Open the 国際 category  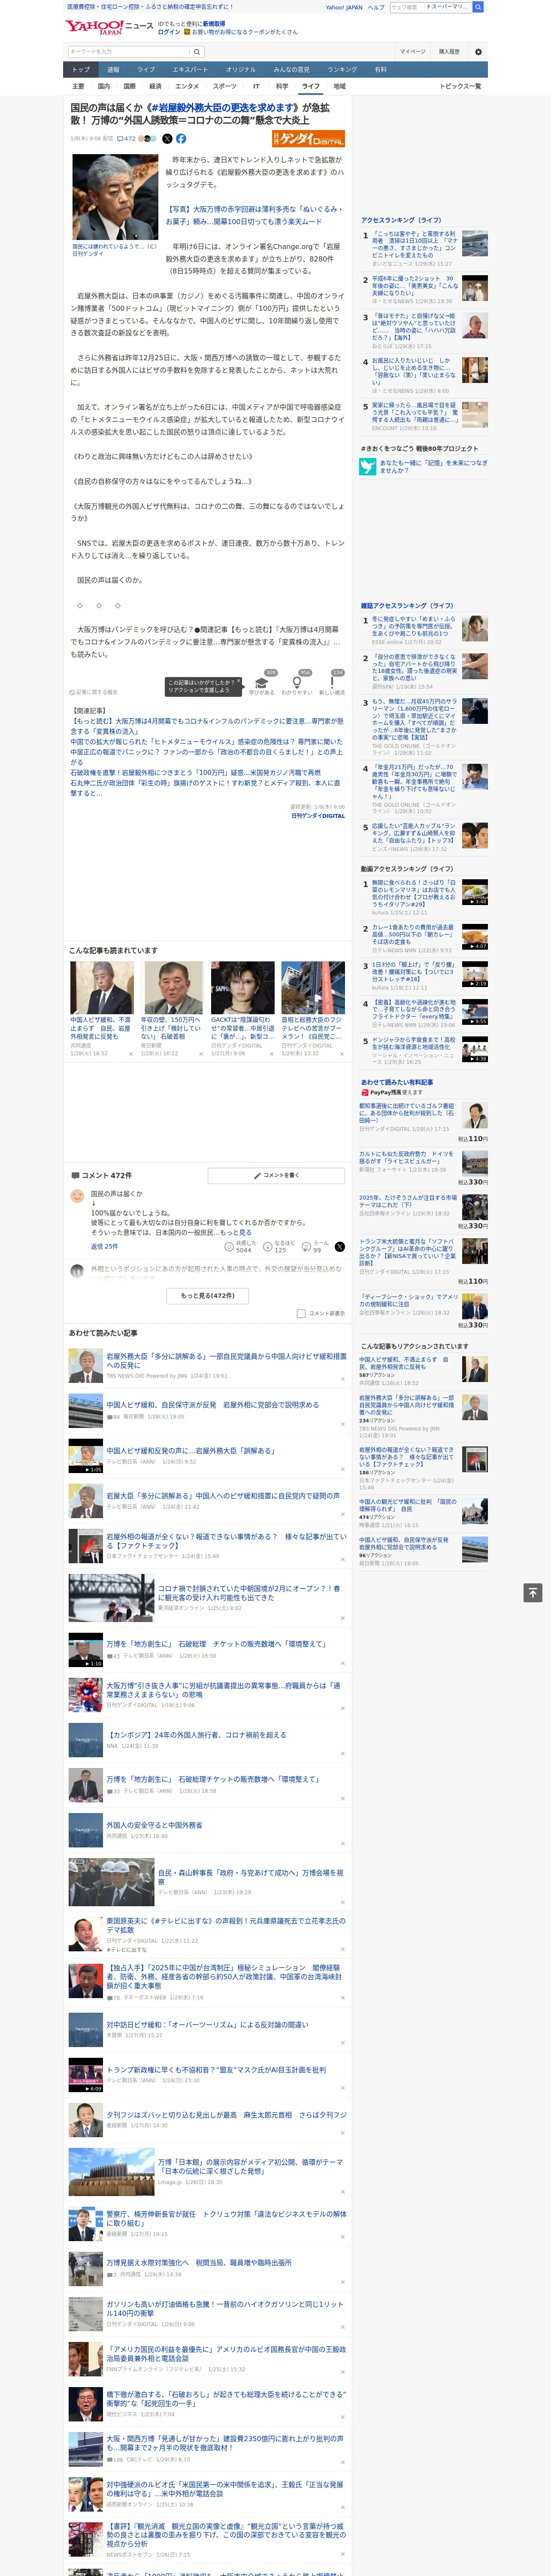tap(130, 86)
